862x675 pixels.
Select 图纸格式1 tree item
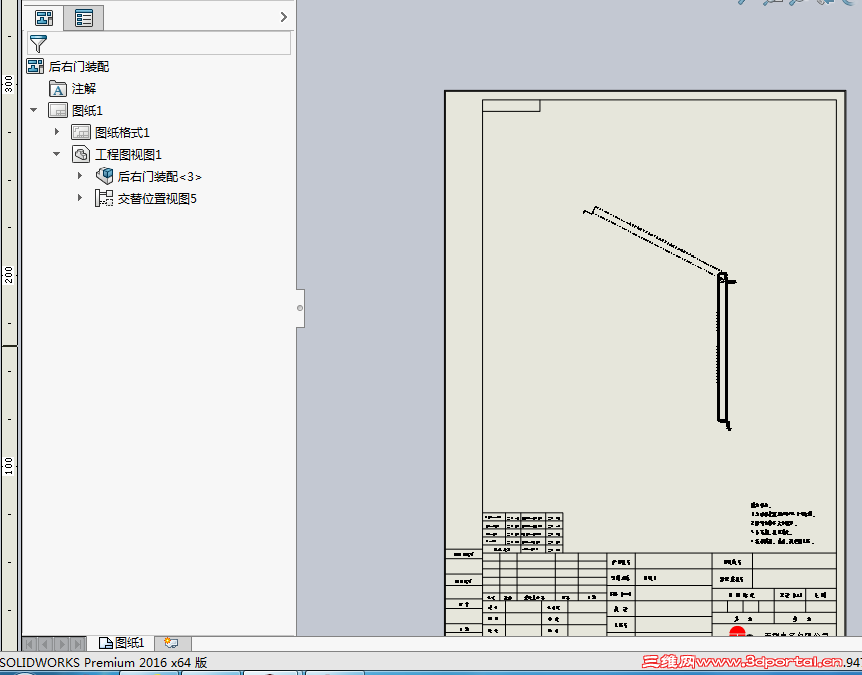coord(122,132)
